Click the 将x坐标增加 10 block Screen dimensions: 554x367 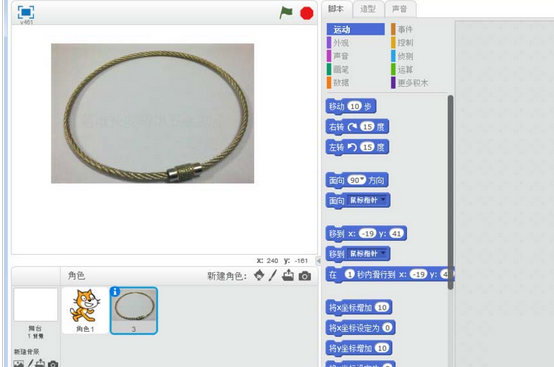[x=359, y=308]
